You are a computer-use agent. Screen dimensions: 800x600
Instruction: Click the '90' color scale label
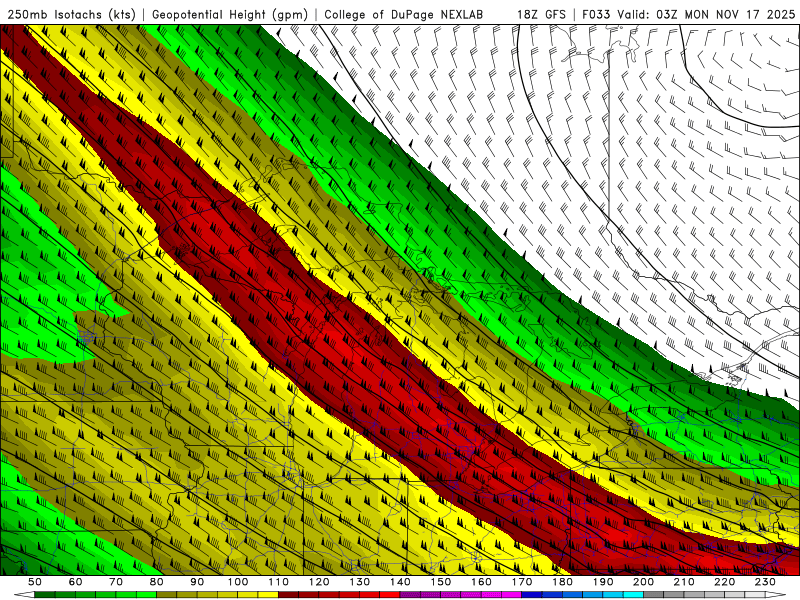197,582
